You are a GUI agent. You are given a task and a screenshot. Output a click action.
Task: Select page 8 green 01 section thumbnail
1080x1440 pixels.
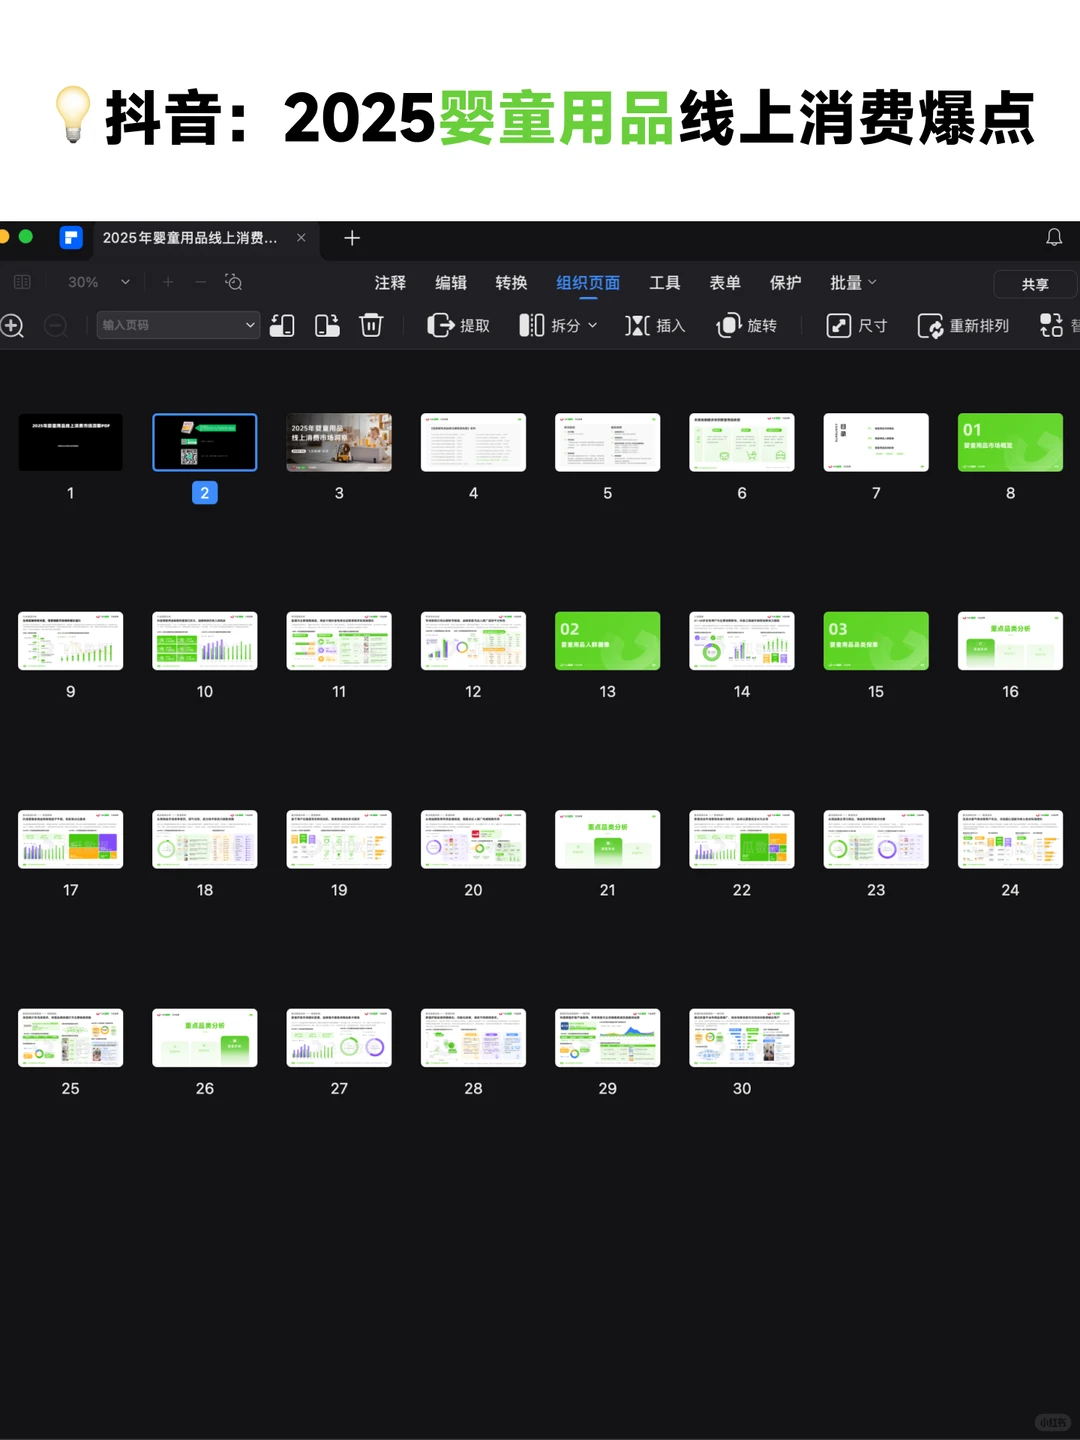click(x=1010, y=442)
